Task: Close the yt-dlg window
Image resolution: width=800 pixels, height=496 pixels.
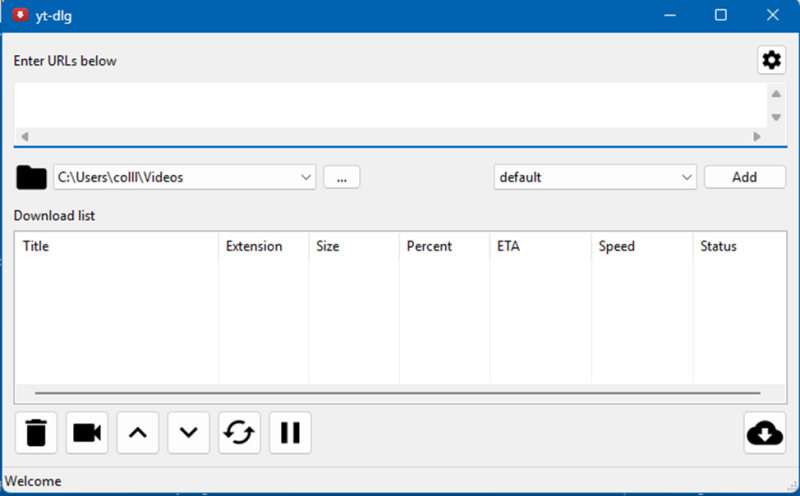Action: (772, 15)
